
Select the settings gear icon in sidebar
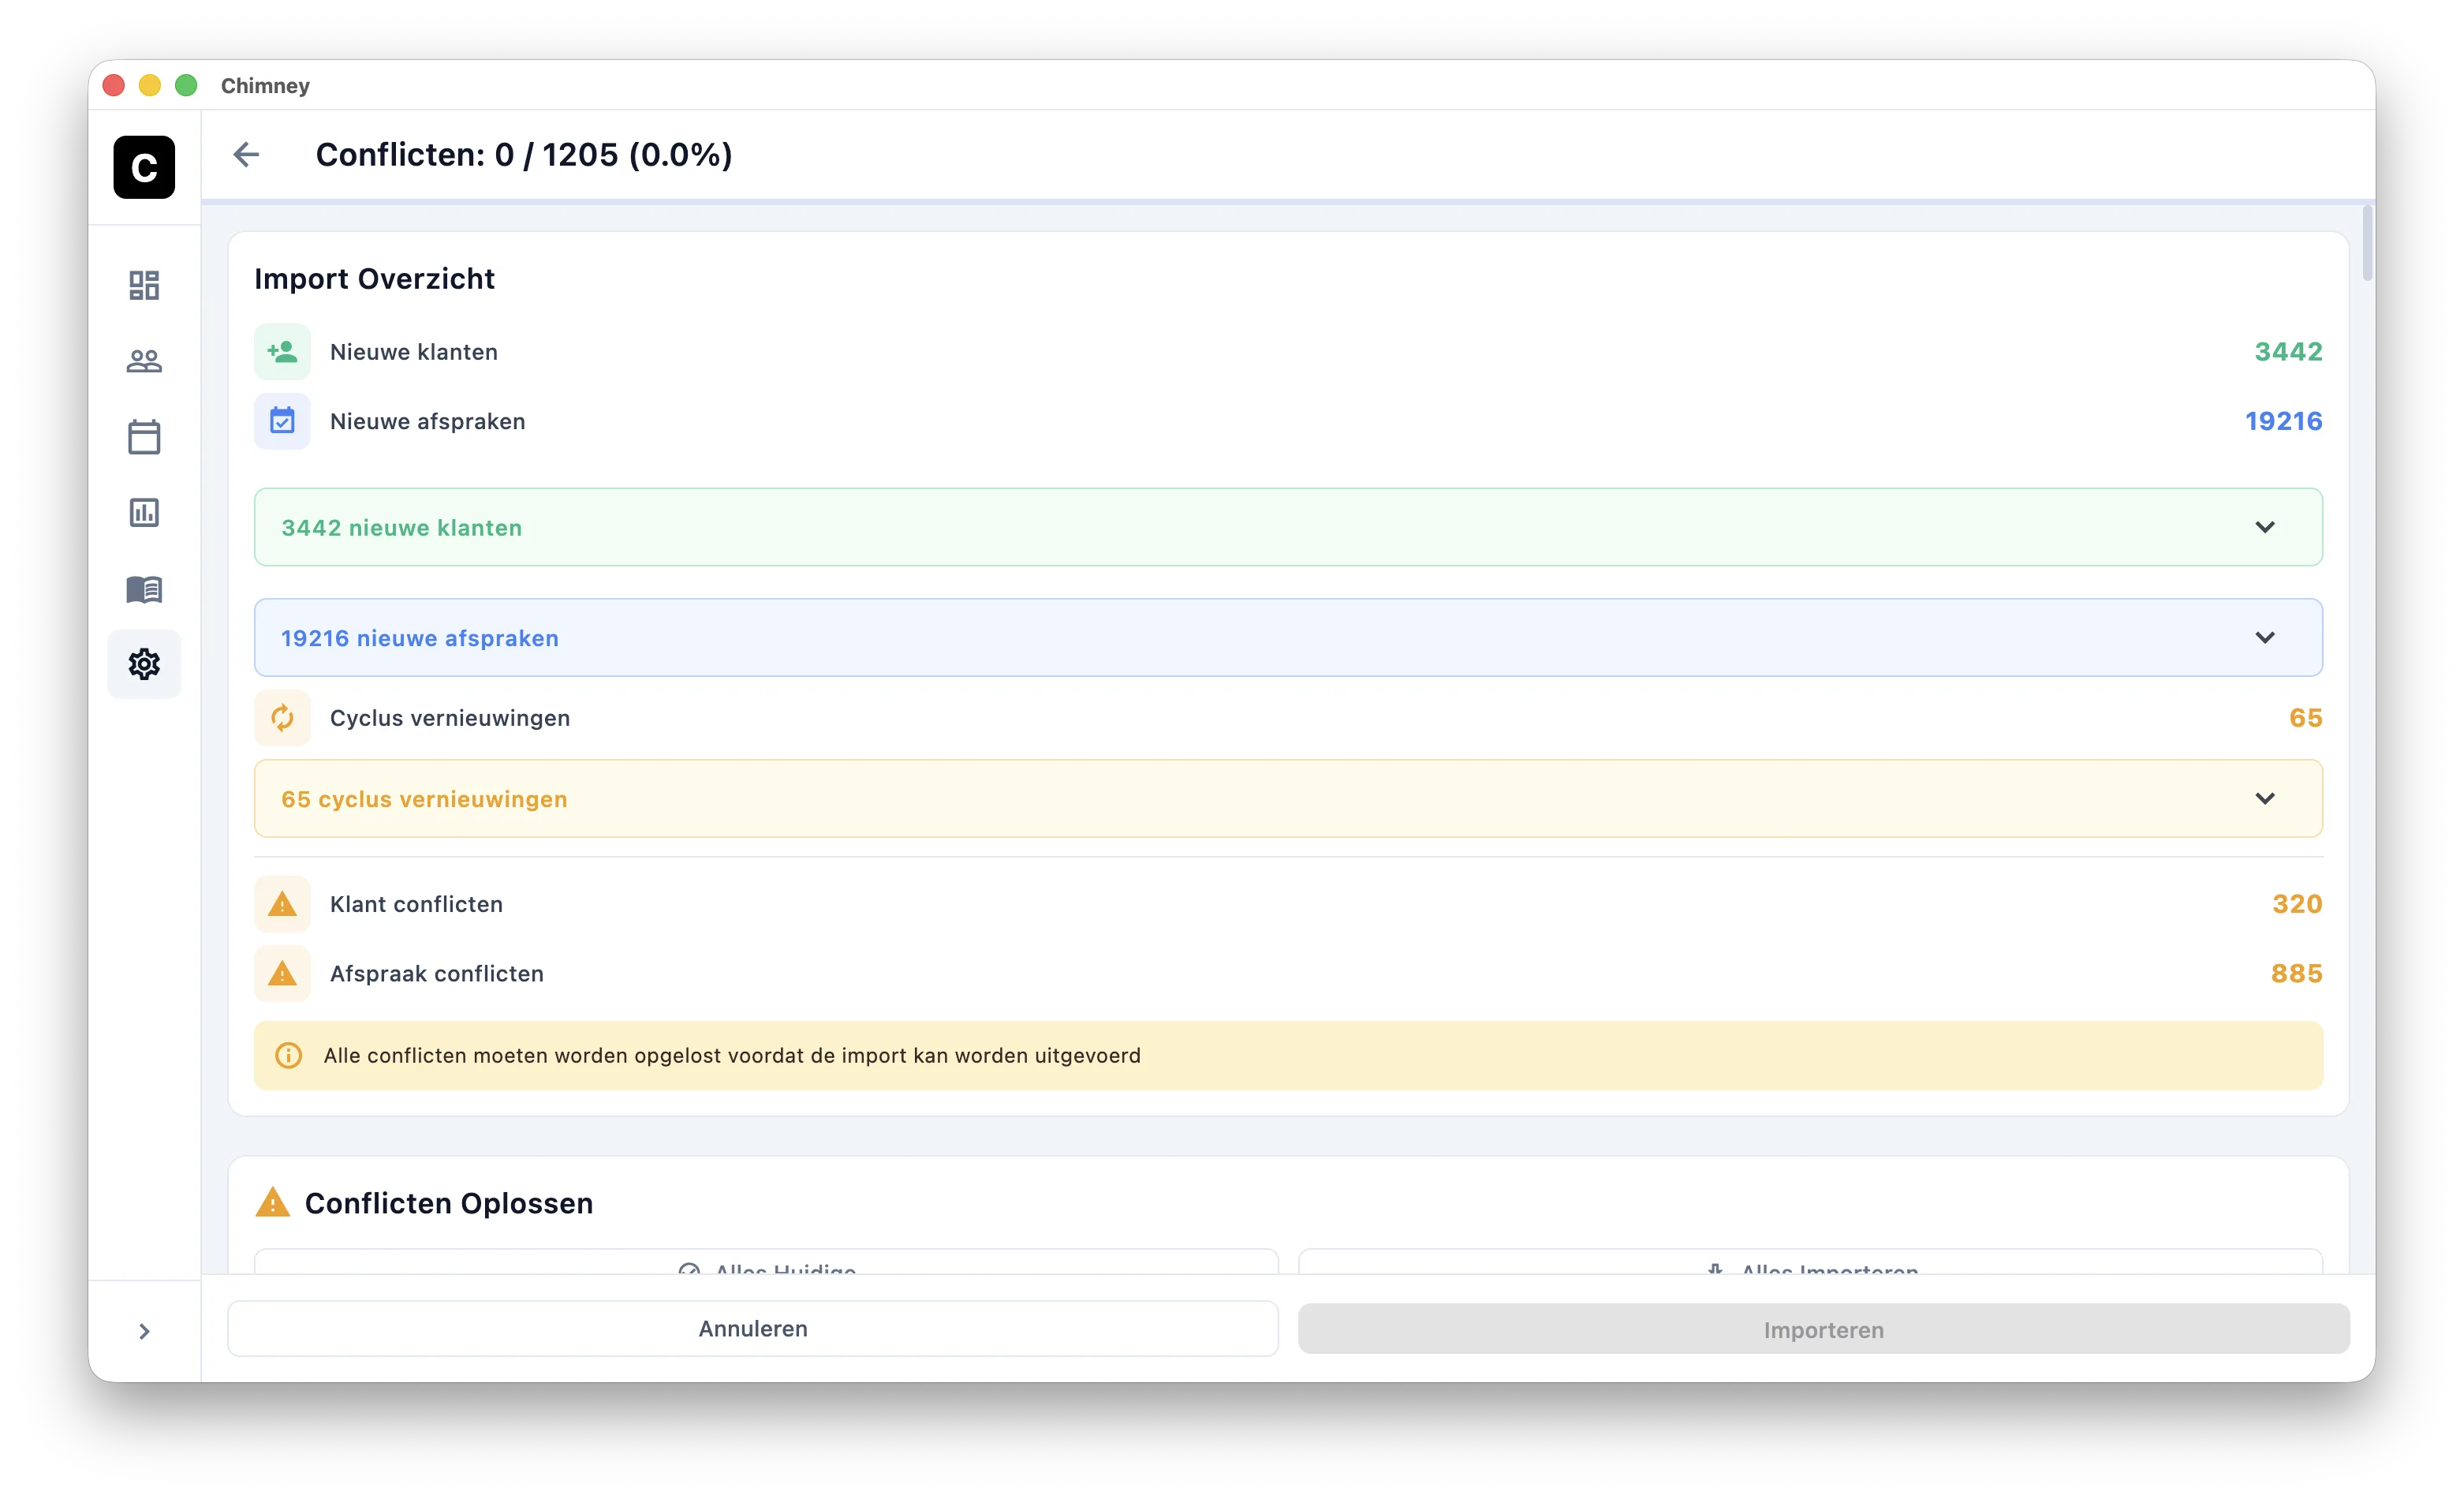144,664
